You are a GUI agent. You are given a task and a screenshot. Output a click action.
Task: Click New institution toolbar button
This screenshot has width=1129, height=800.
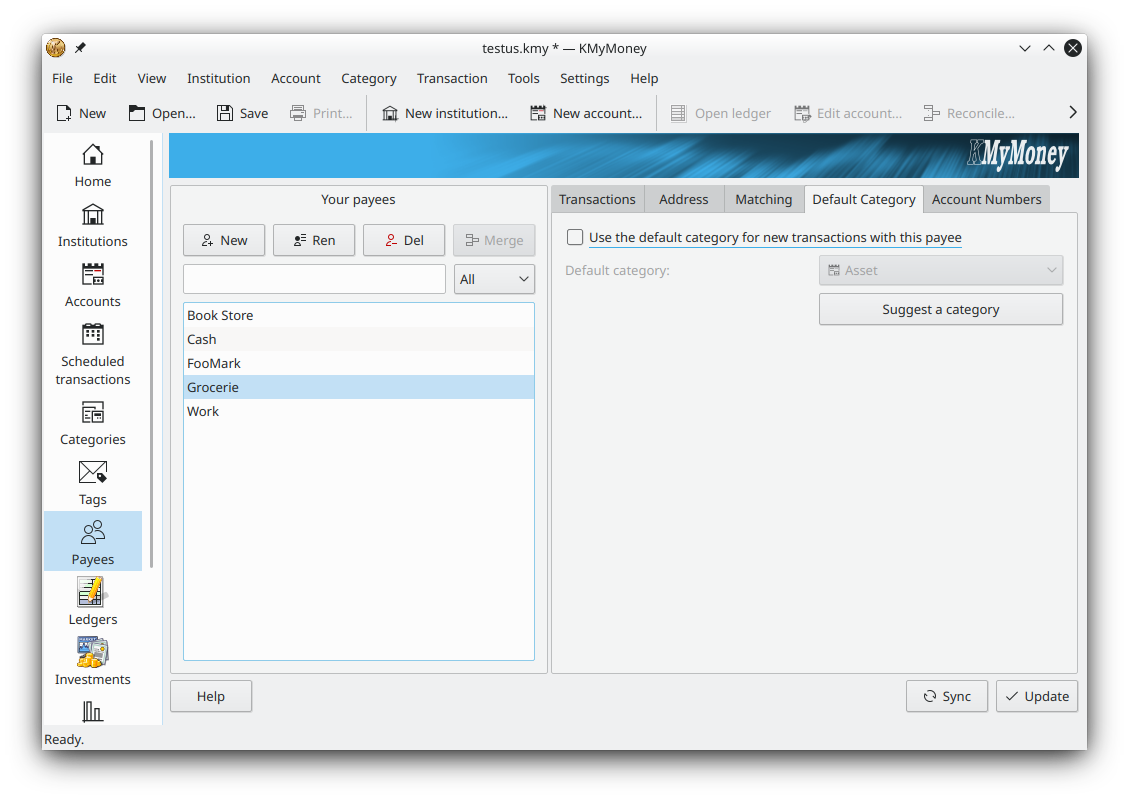coord(444,113)
